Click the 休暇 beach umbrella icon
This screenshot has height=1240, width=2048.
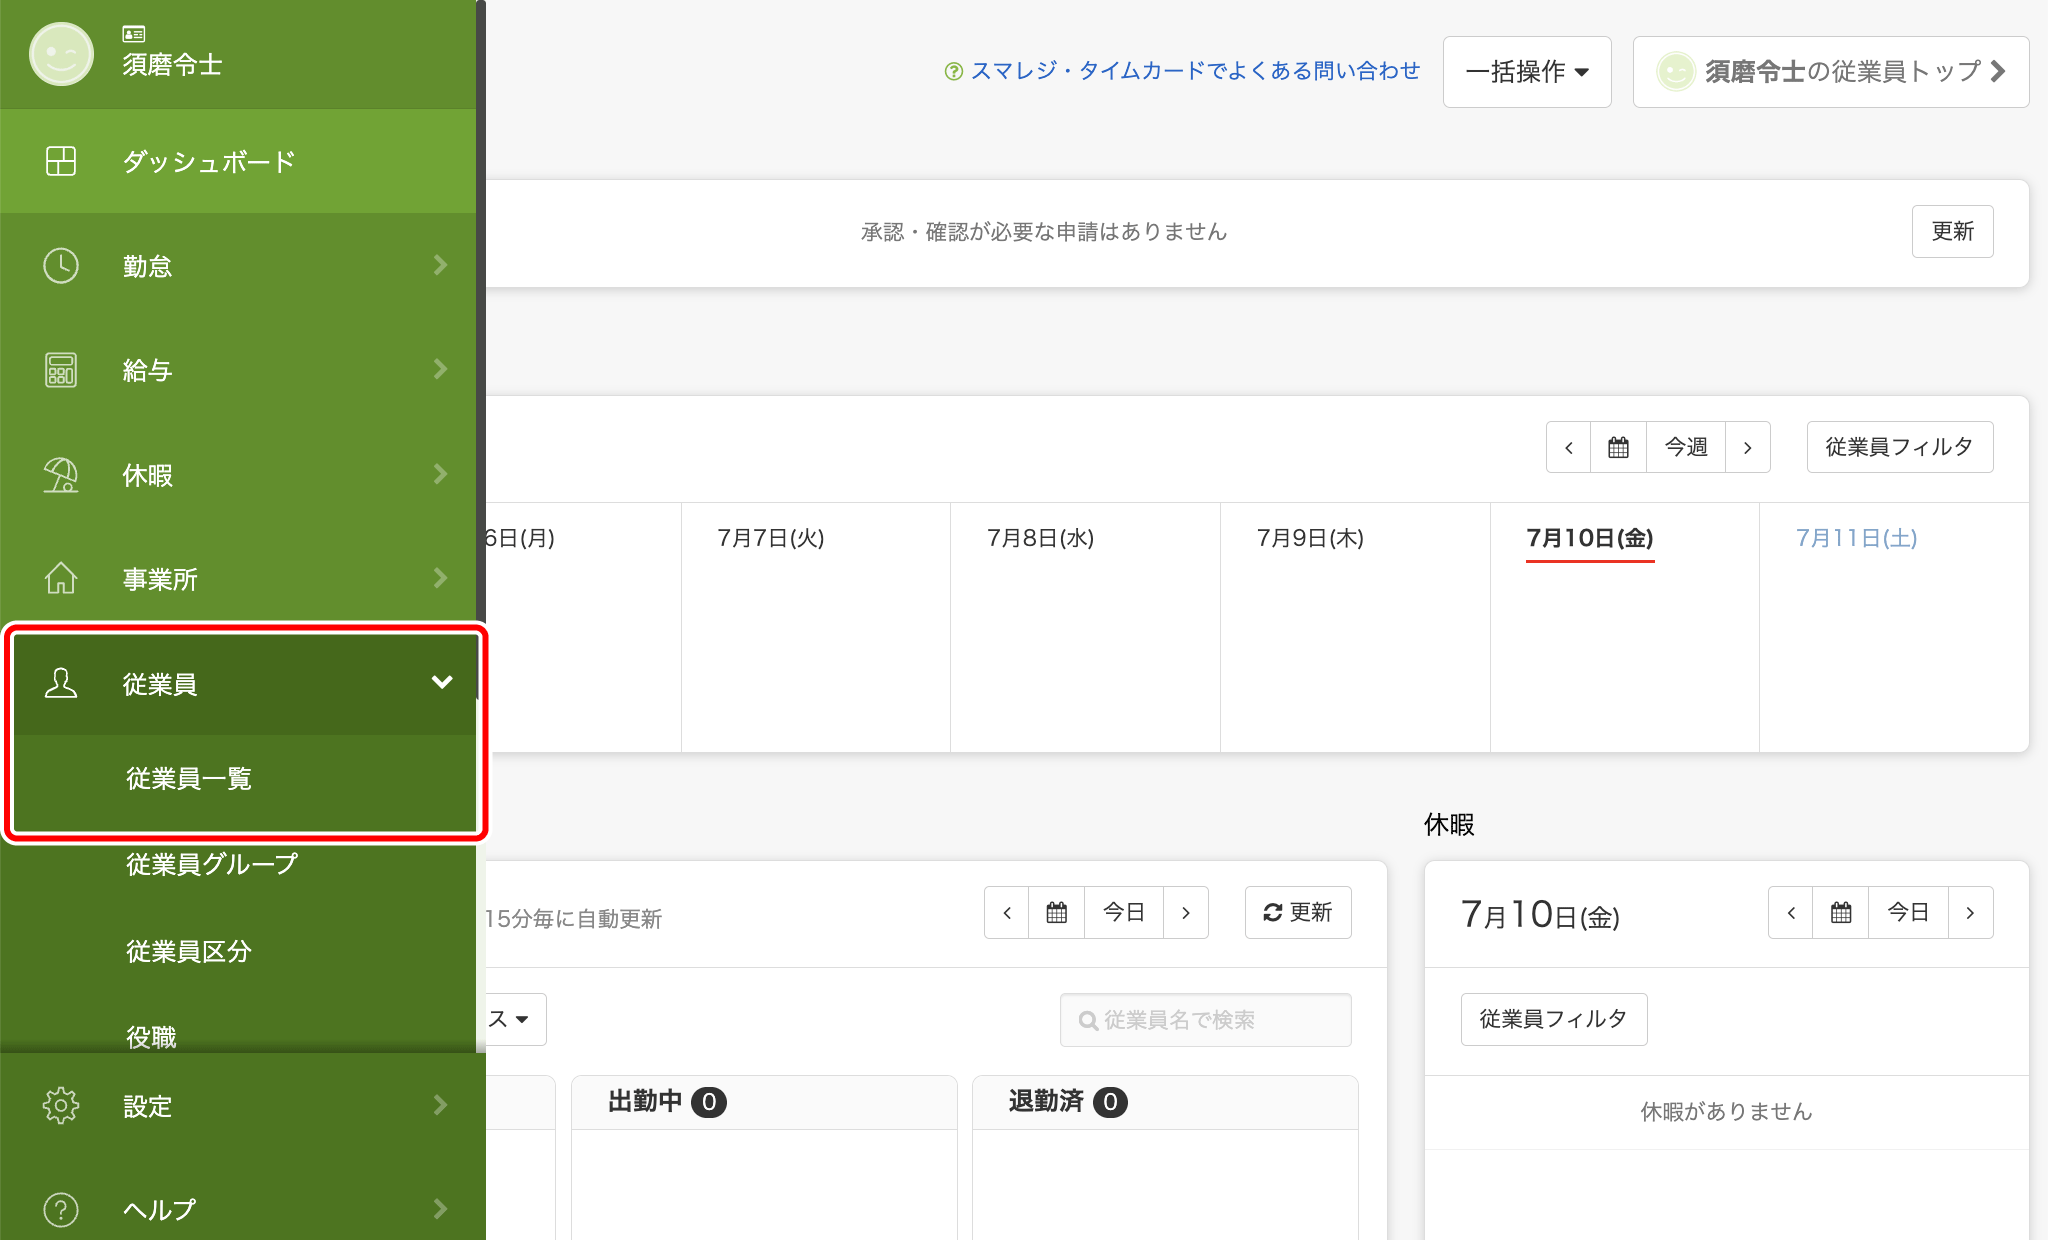(x=61, y=475)
